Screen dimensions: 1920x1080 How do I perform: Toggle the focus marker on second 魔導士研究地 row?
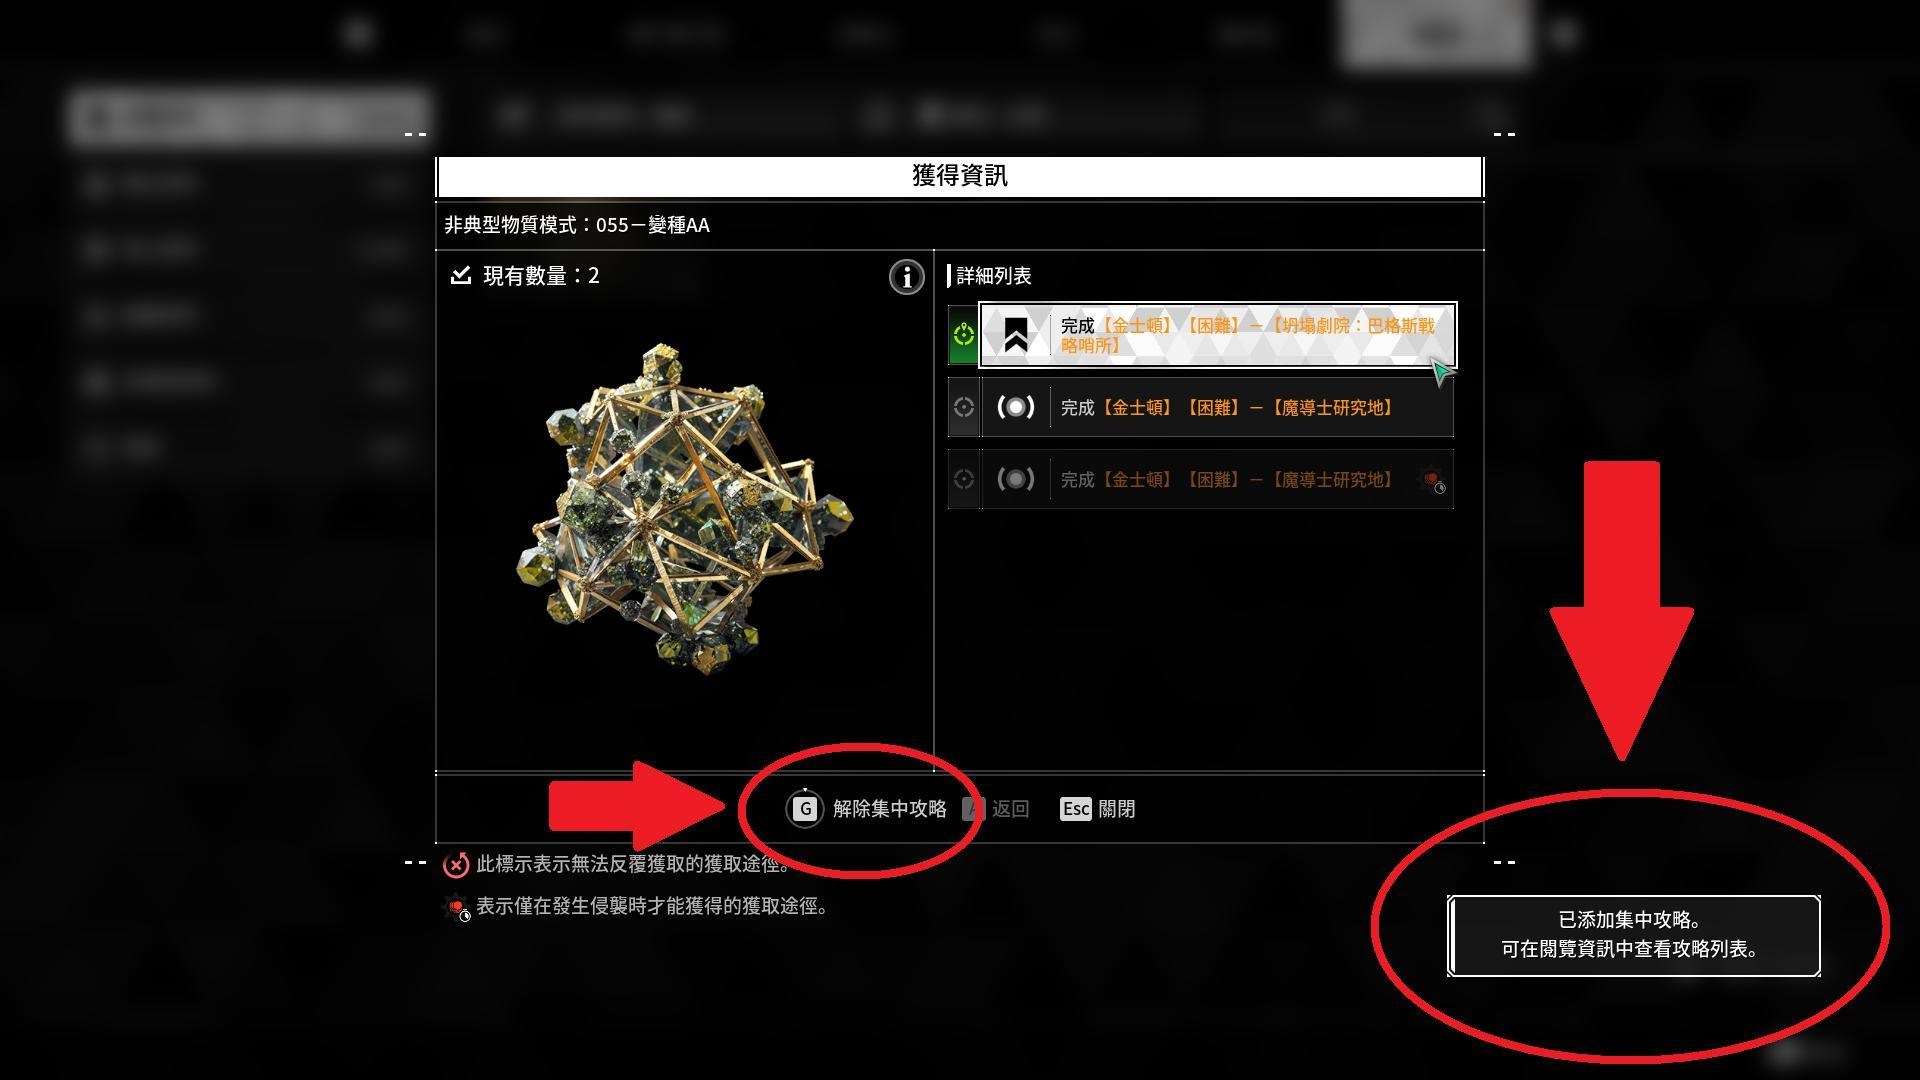pos(963,407)
